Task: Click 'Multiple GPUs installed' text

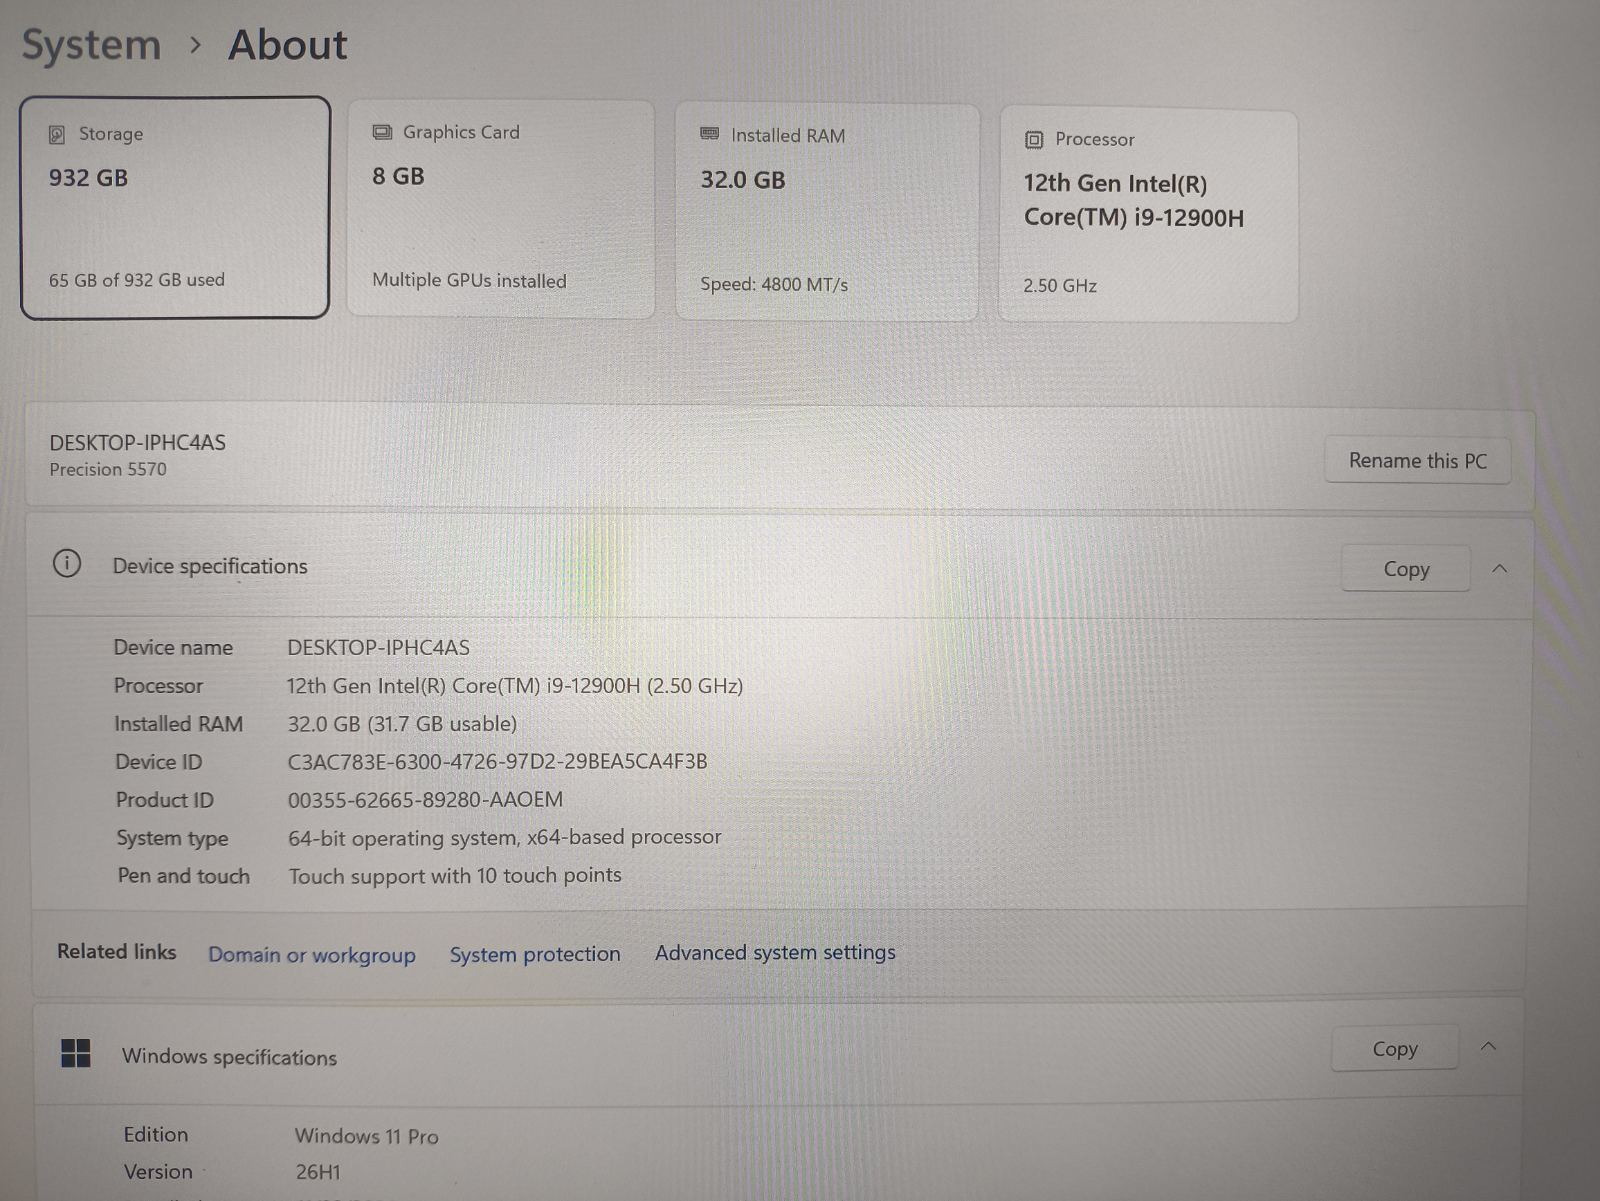Action: tap(469, 281)
